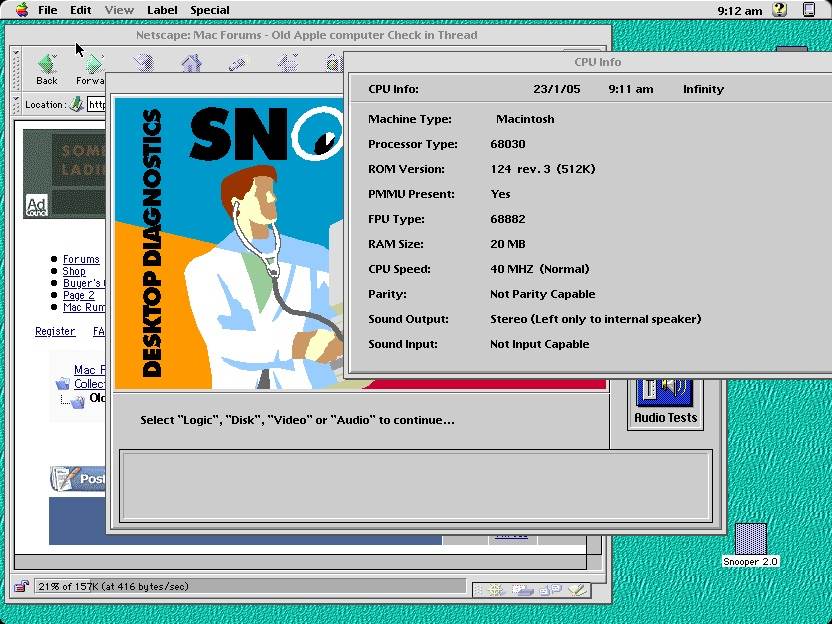
Task: Open the Navigator component bar icon
Action: (x=495, y=590)
